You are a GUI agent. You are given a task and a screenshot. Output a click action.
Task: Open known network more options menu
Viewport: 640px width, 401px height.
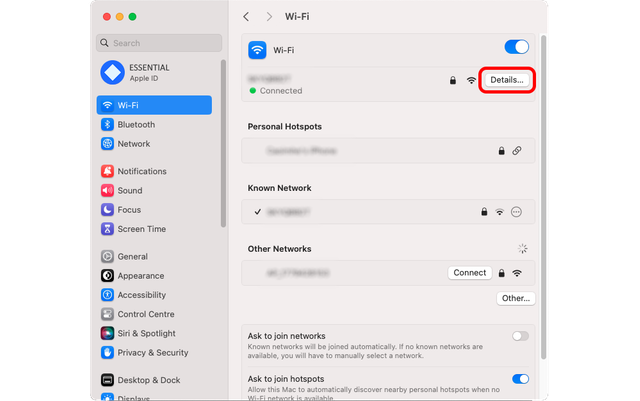[x=517, y=212]
